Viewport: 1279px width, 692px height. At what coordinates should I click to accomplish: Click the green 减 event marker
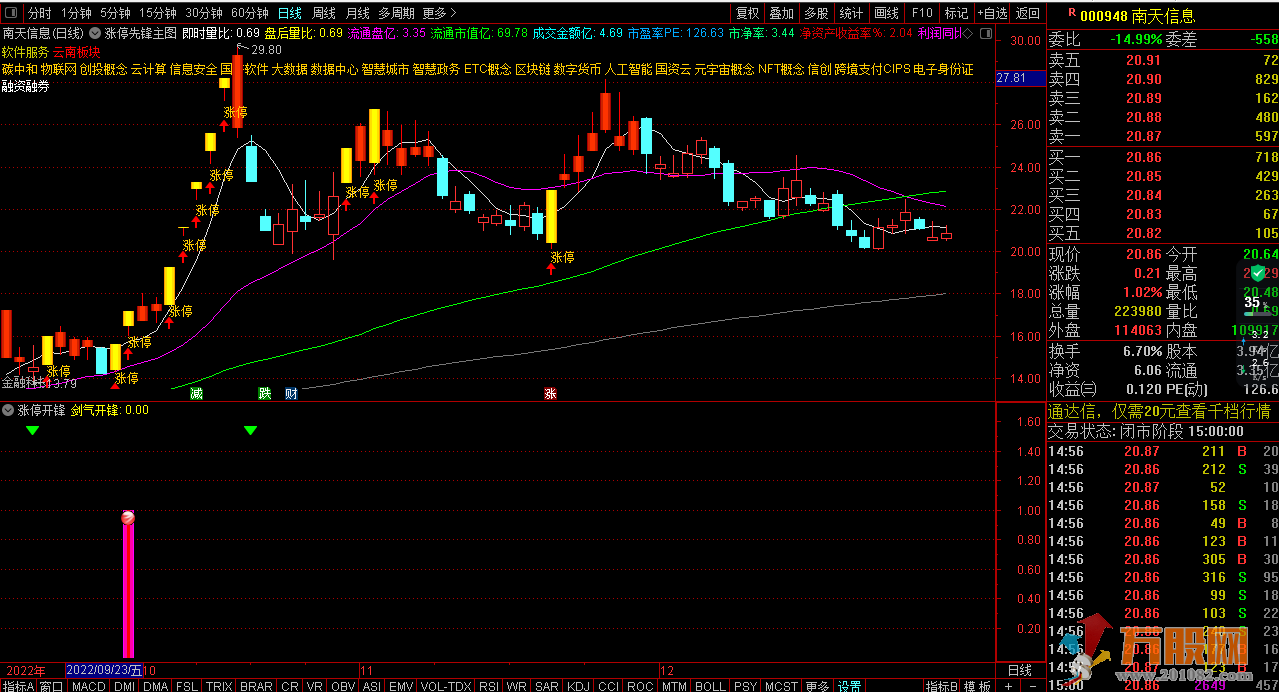pyautogui.click(x=197, y=393)
